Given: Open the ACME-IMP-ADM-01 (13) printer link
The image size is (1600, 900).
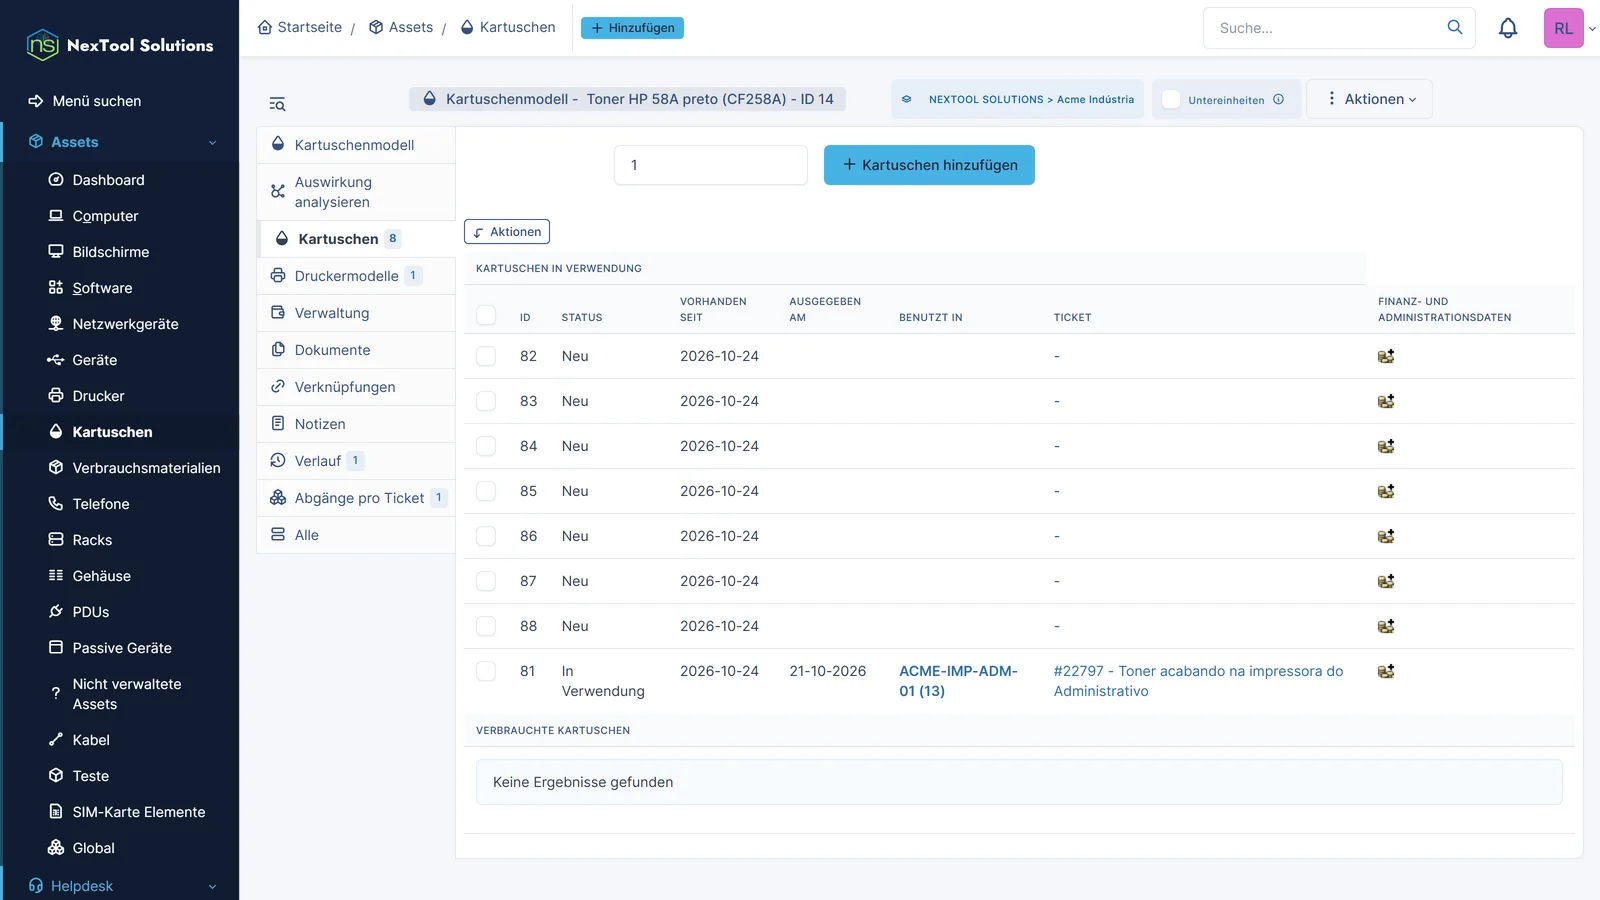Looking at the screenshot, I should coord(958,681).
